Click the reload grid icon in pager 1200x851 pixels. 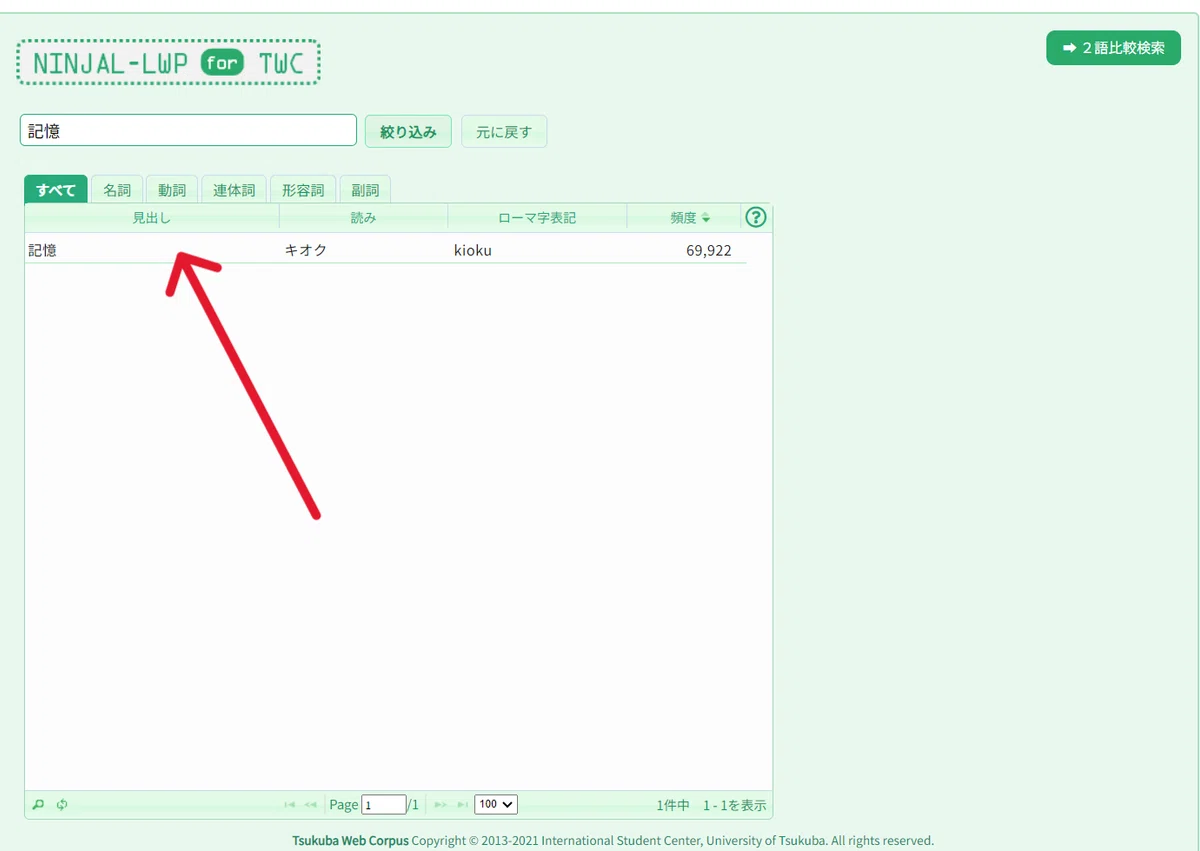(x=62, y=804)
